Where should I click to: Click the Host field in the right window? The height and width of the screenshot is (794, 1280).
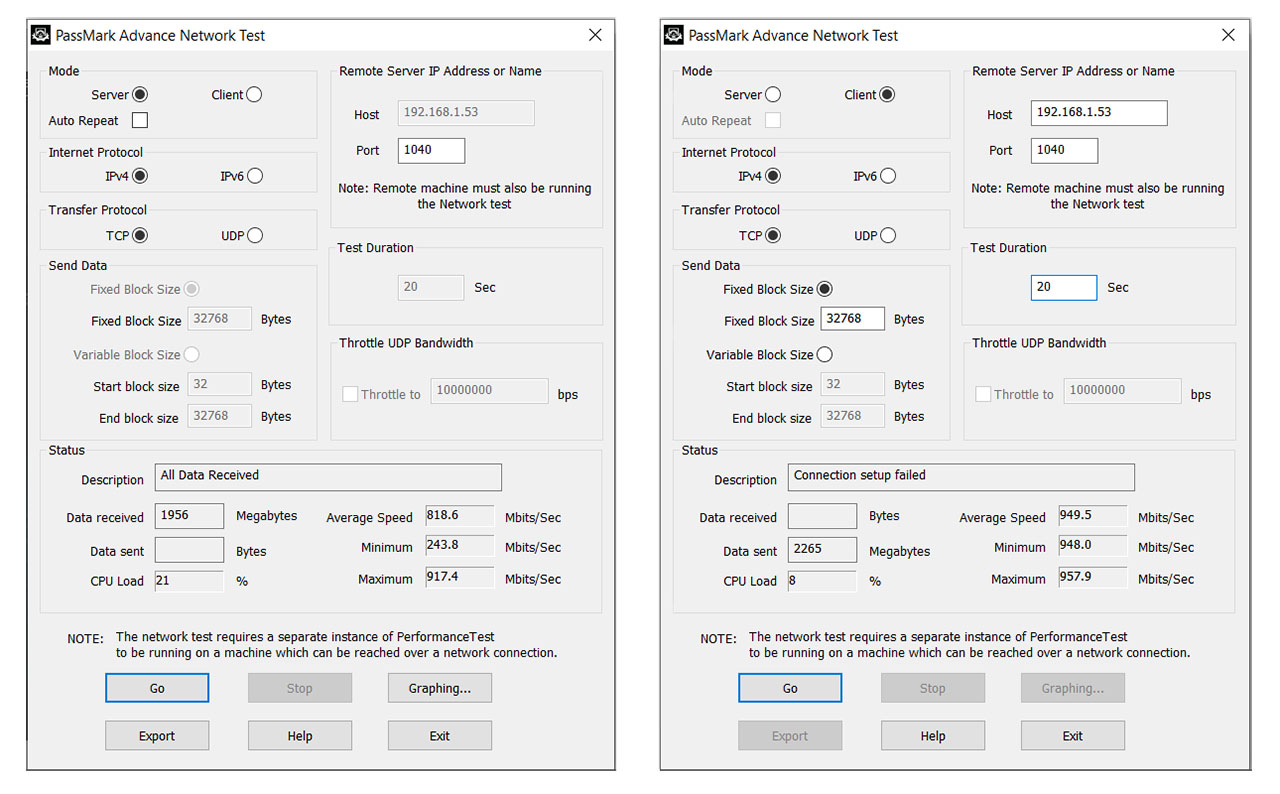pos(1099,113)
